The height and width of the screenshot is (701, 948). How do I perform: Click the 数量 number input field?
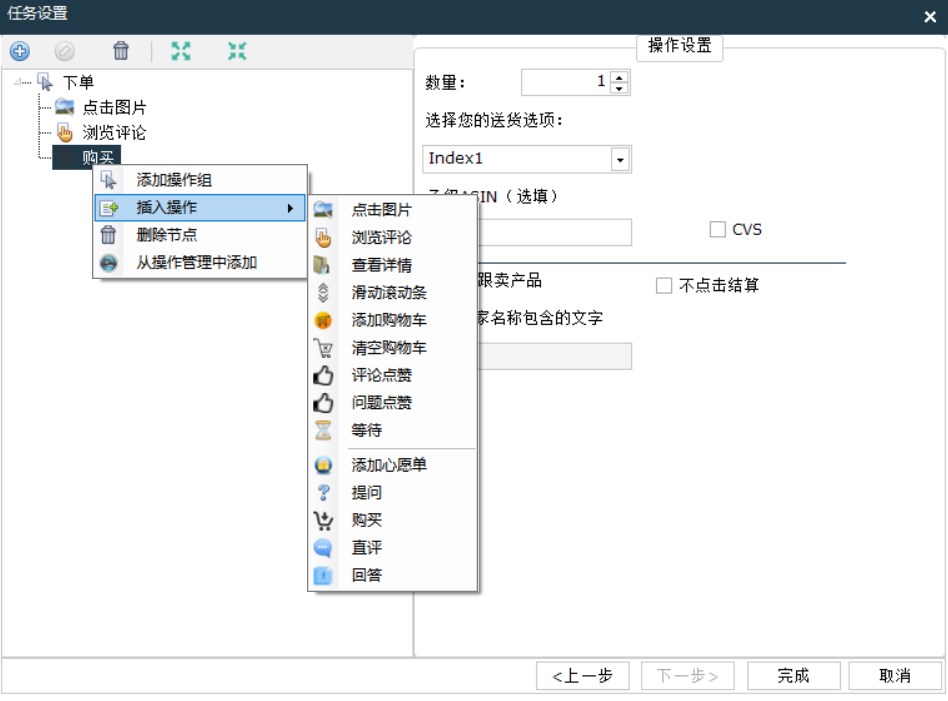point(566,82)
